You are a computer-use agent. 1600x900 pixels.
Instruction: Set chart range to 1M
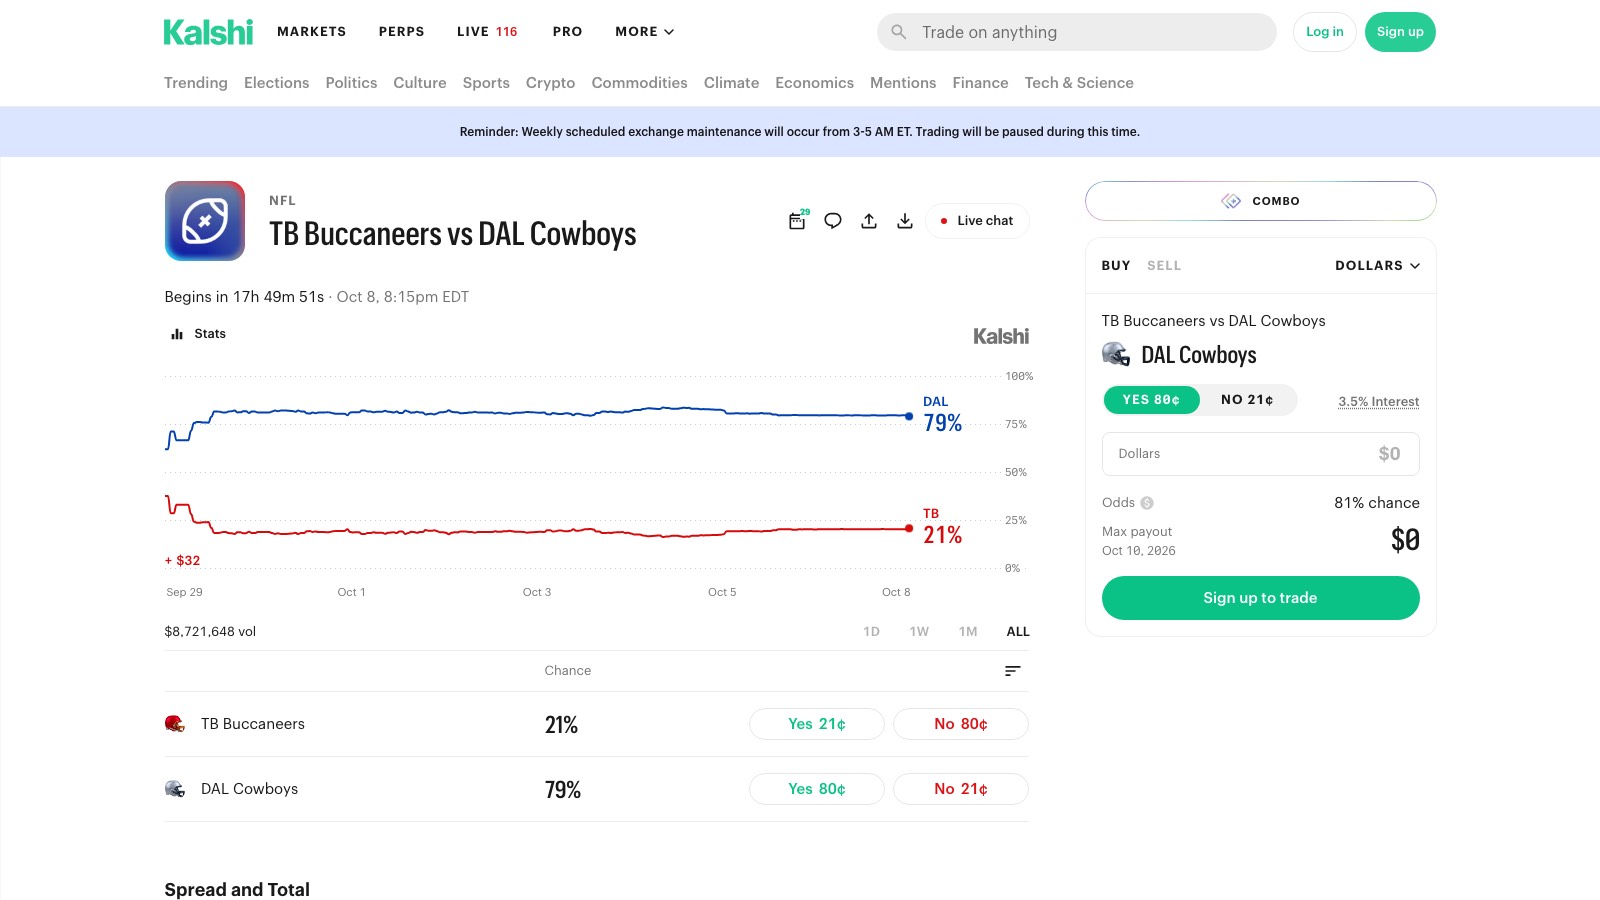click(x=968, y=632)
